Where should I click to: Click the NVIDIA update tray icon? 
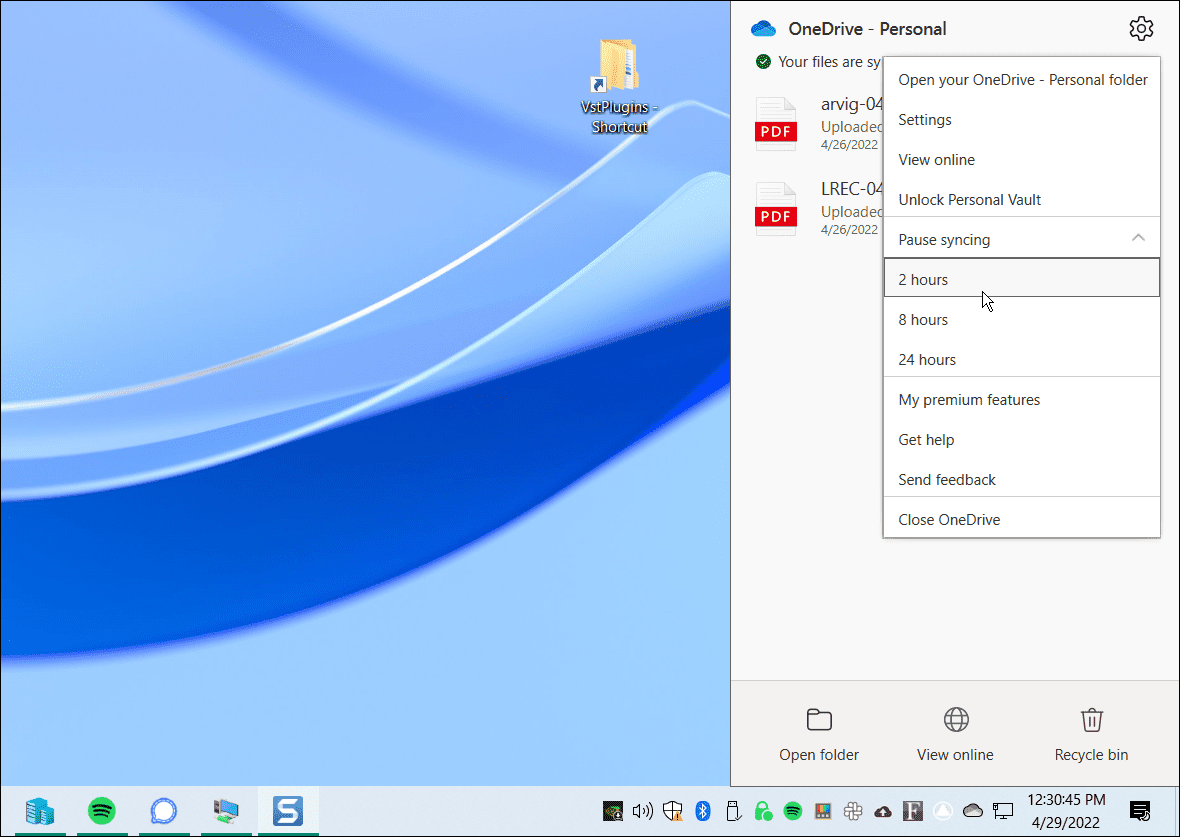click(x=613, y=811)
